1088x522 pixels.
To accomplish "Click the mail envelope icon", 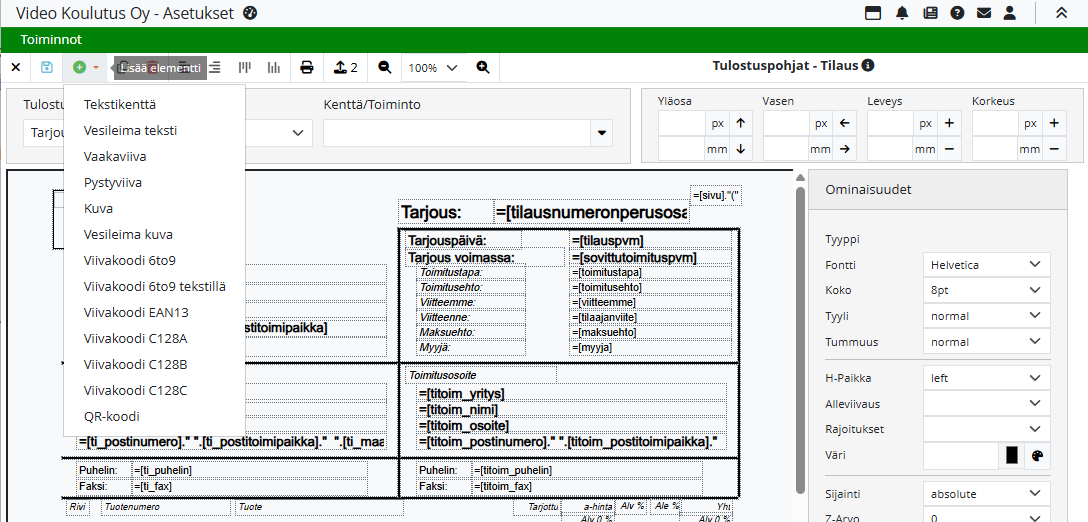I will 984,13.
